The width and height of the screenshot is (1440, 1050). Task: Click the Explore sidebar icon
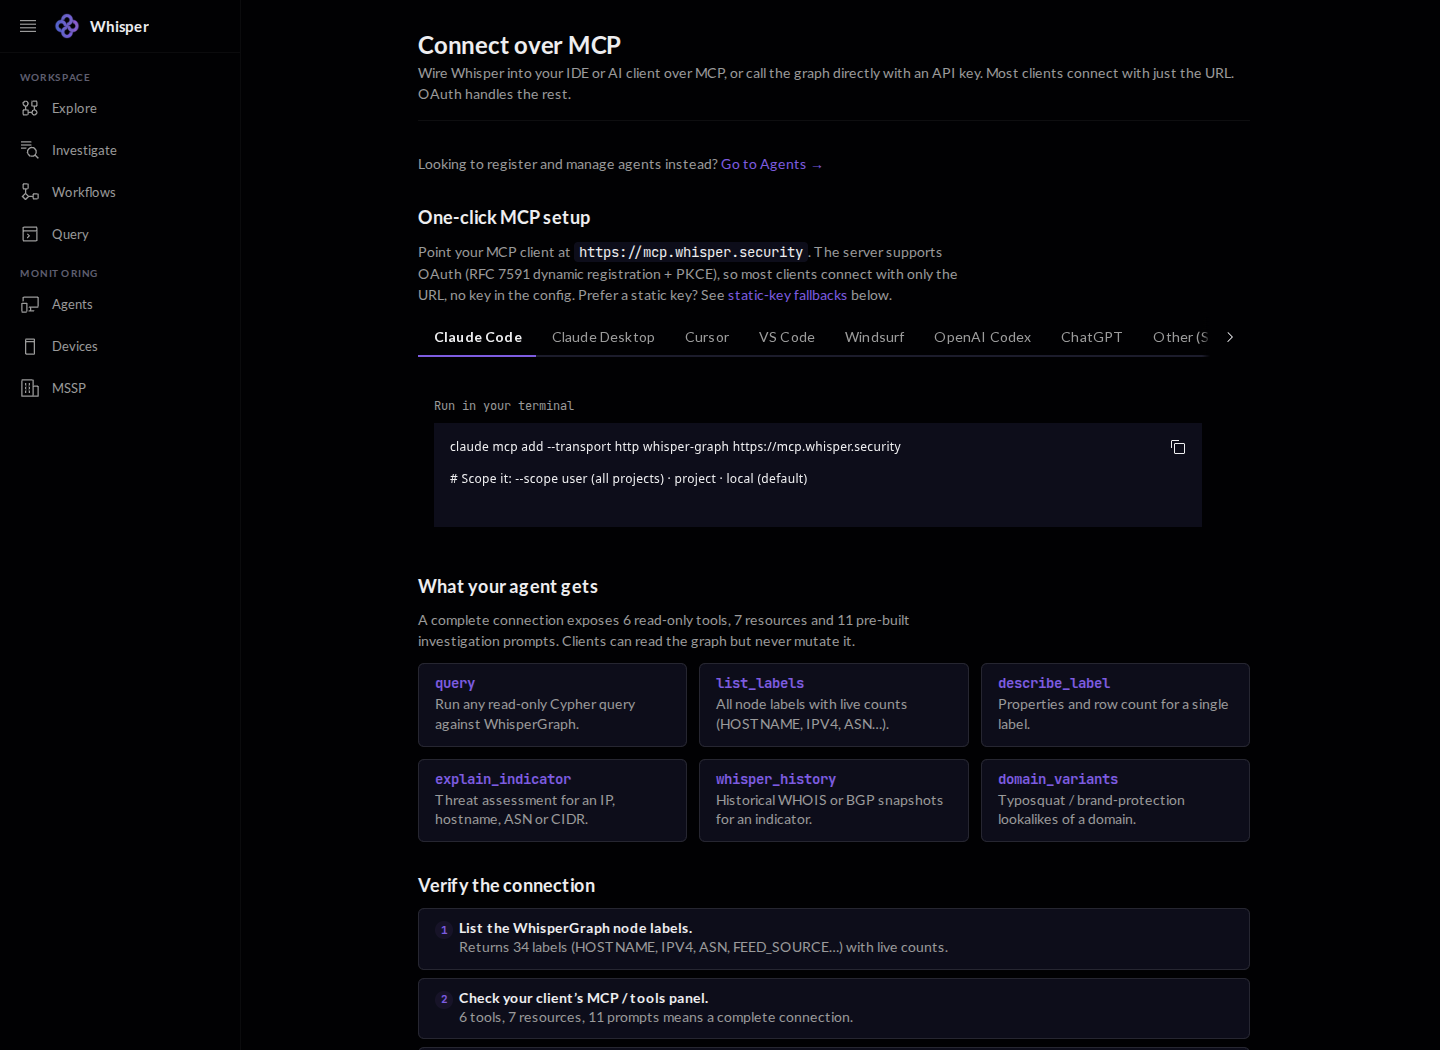coord(30,108)
